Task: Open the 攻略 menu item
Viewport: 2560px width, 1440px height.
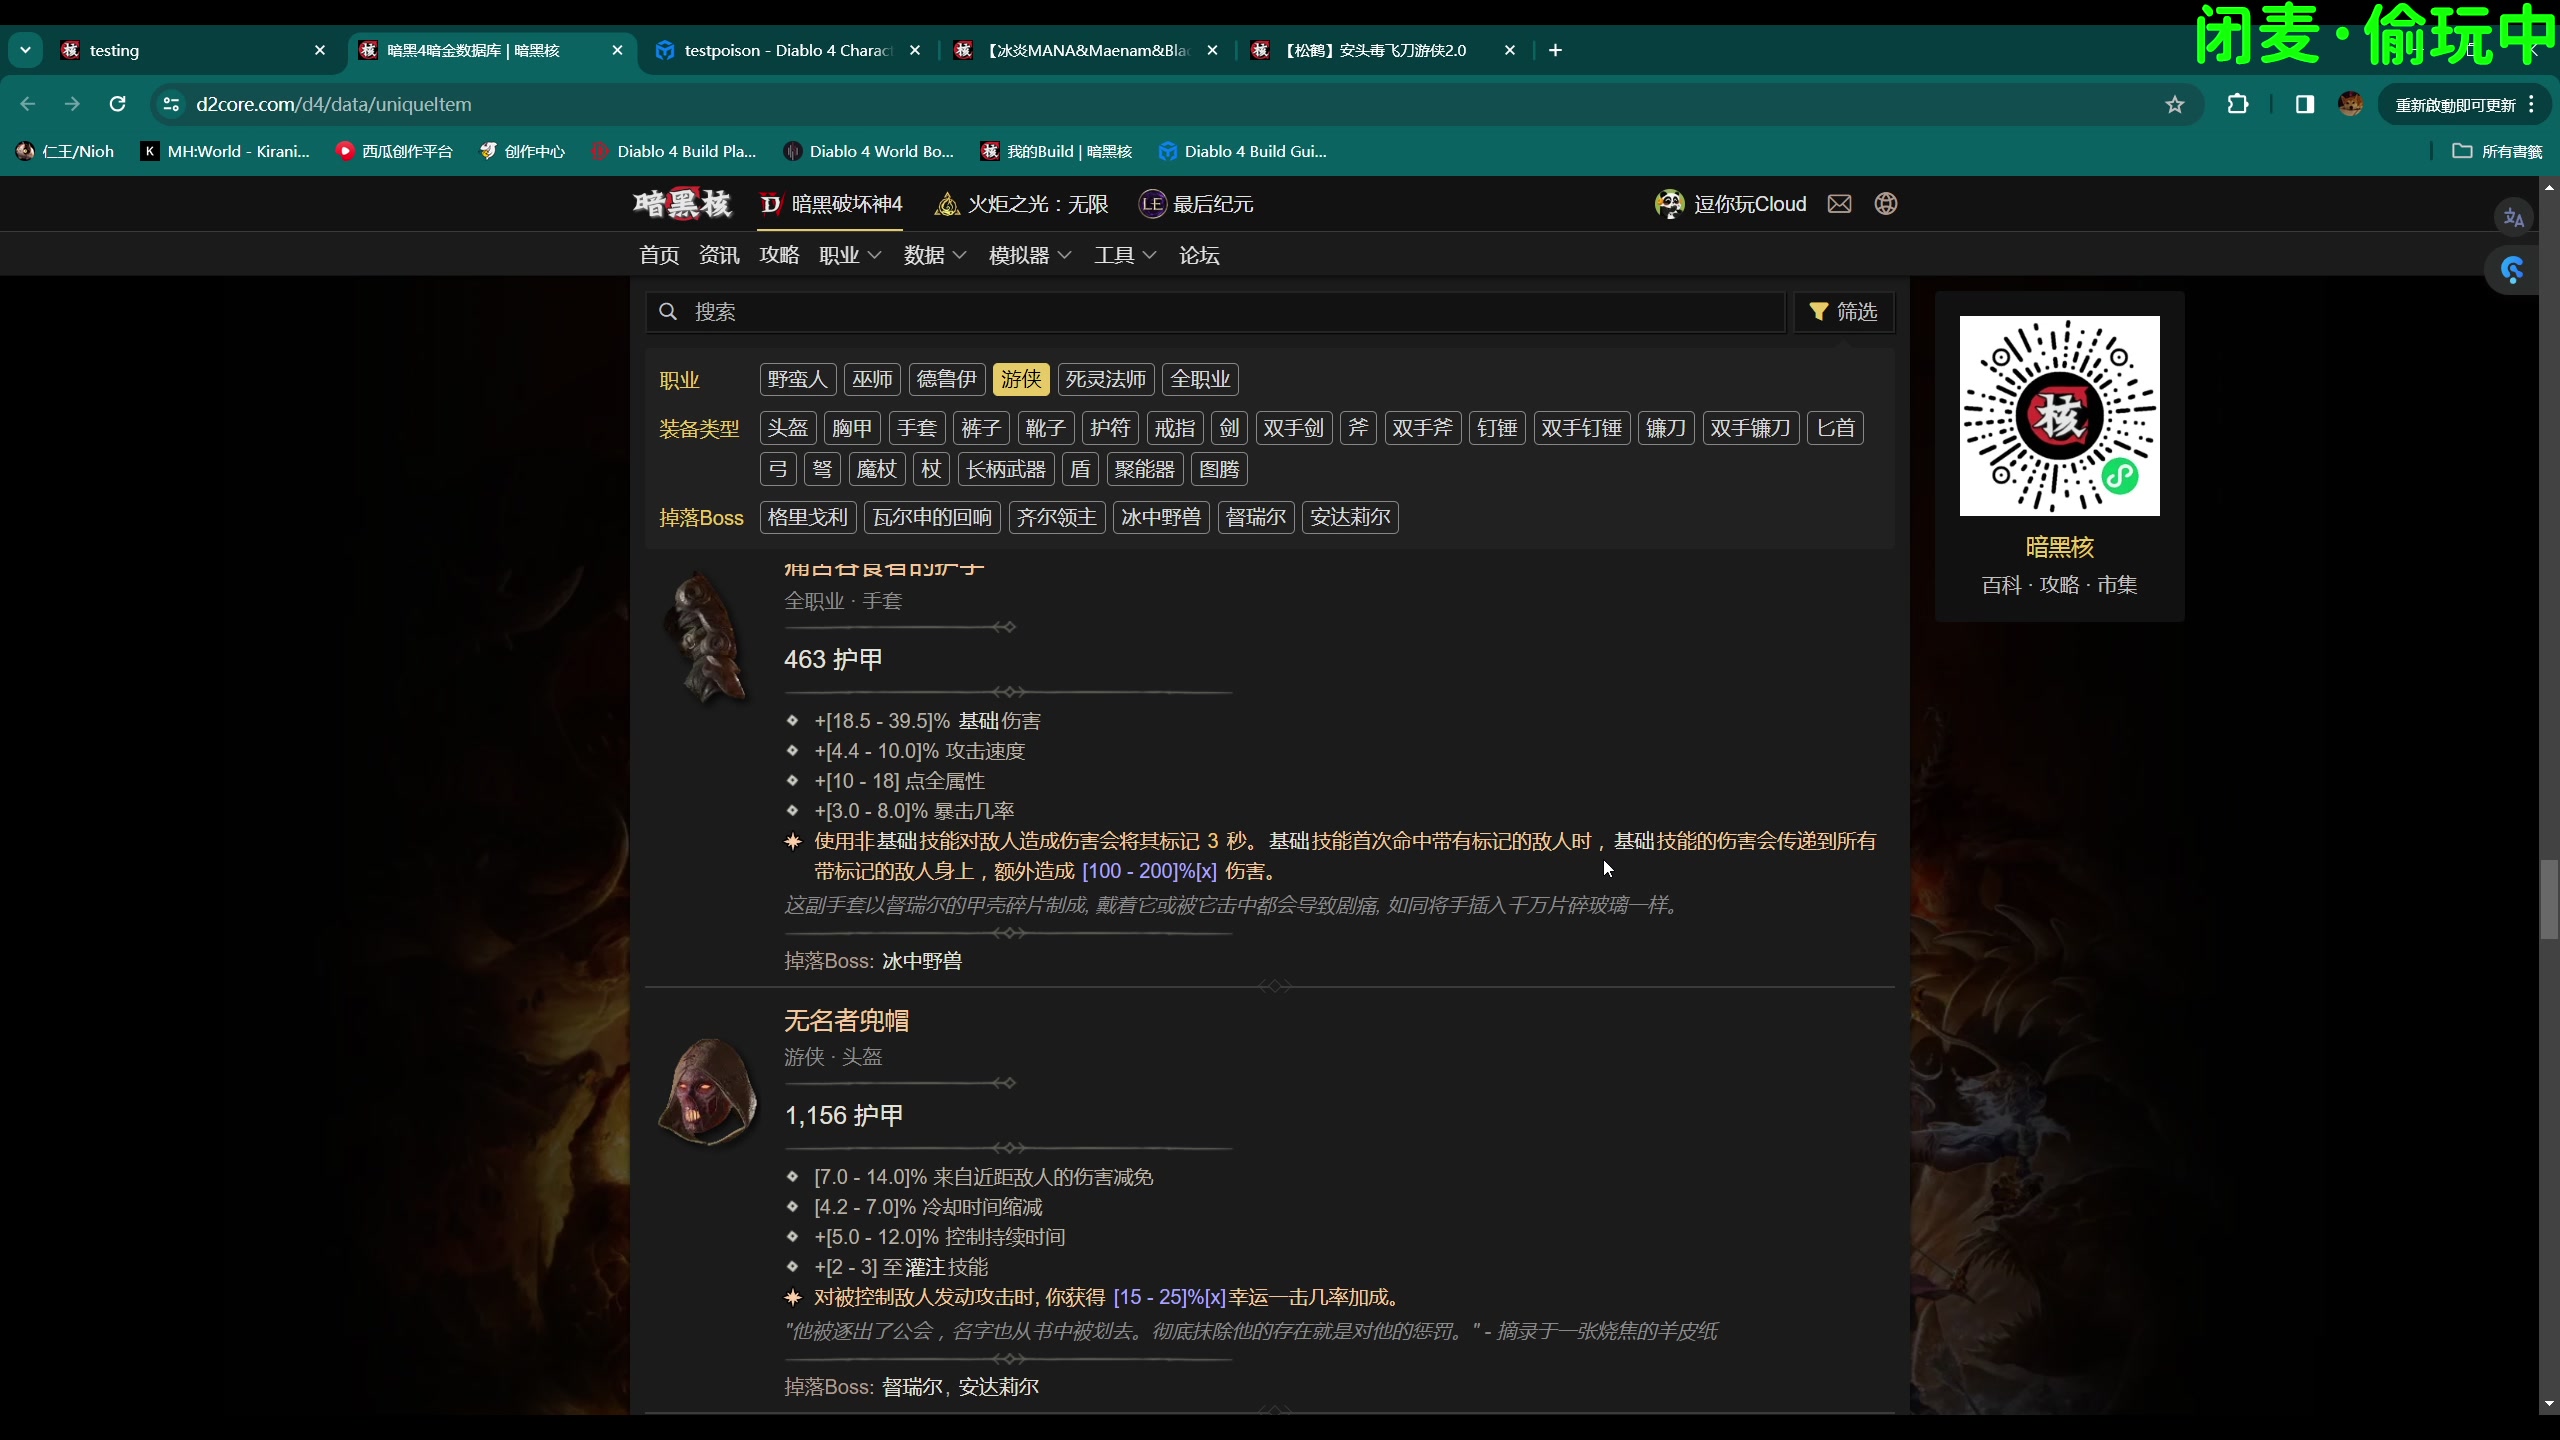Action: point(779,256)
